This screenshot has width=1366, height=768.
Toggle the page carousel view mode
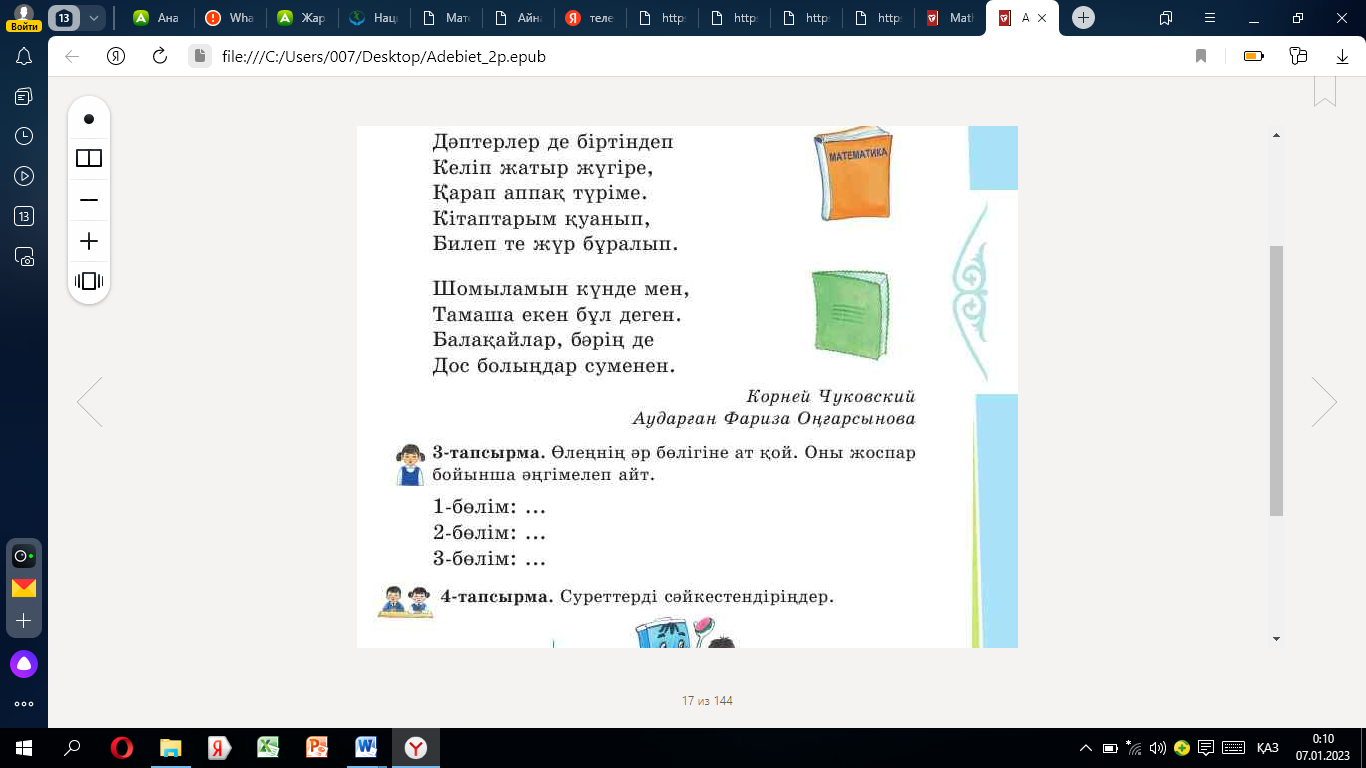click(x=89, y=281)
